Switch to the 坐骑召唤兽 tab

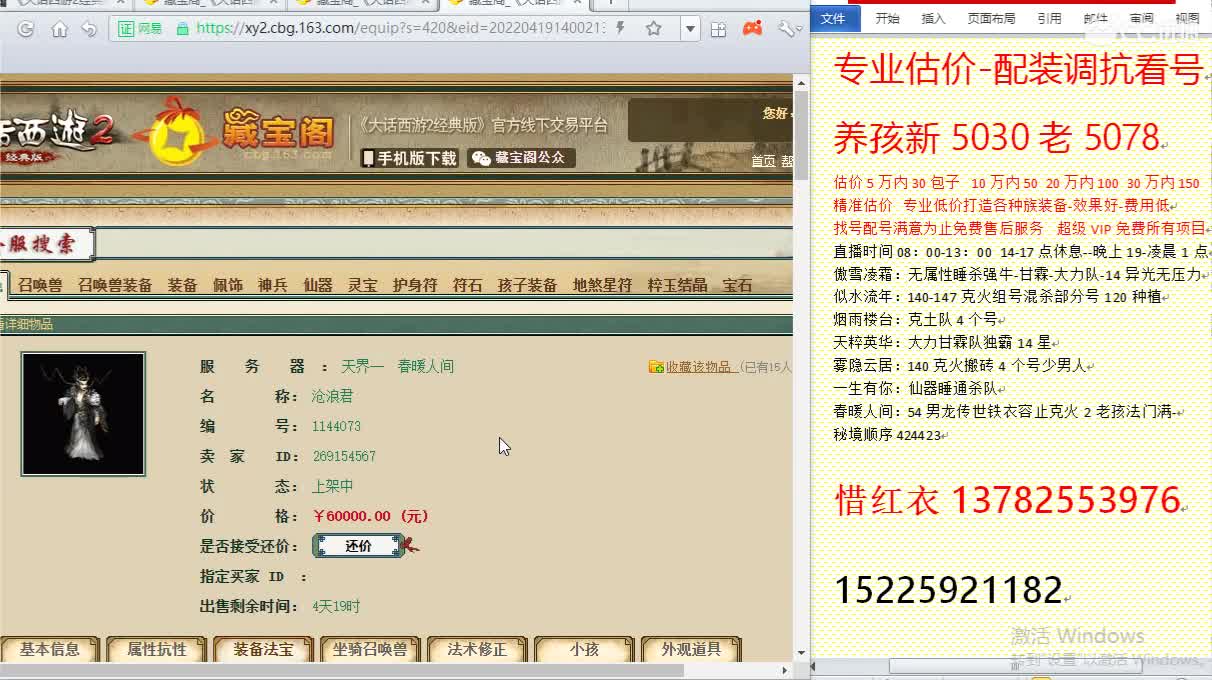(x=370, y=649)
